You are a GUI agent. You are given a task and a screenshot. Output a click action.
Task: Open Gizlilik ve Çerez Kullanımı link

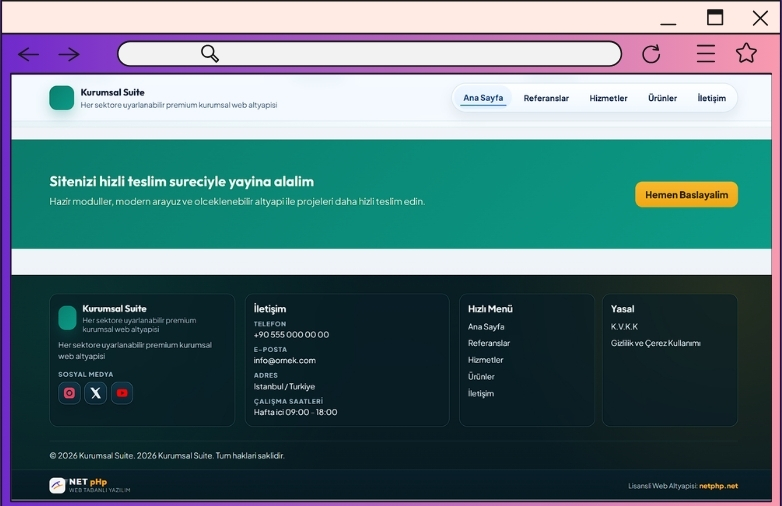(655, 343)
